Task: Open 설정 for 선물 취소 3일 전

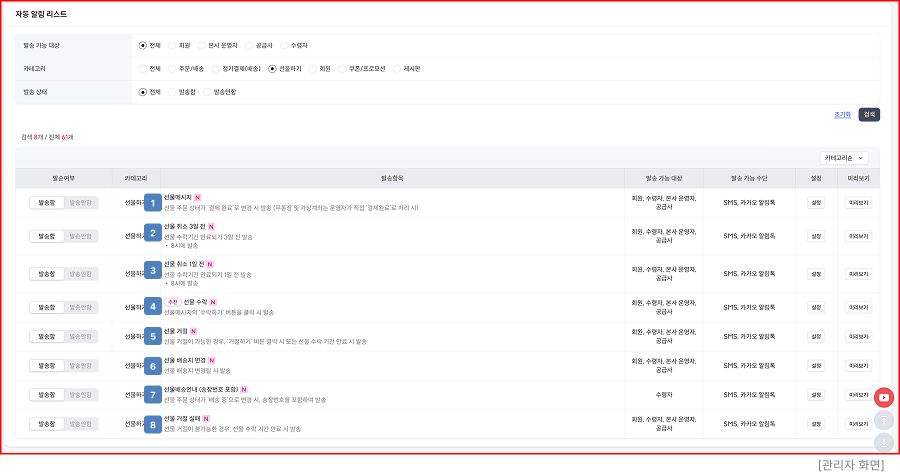Action: 815,236
